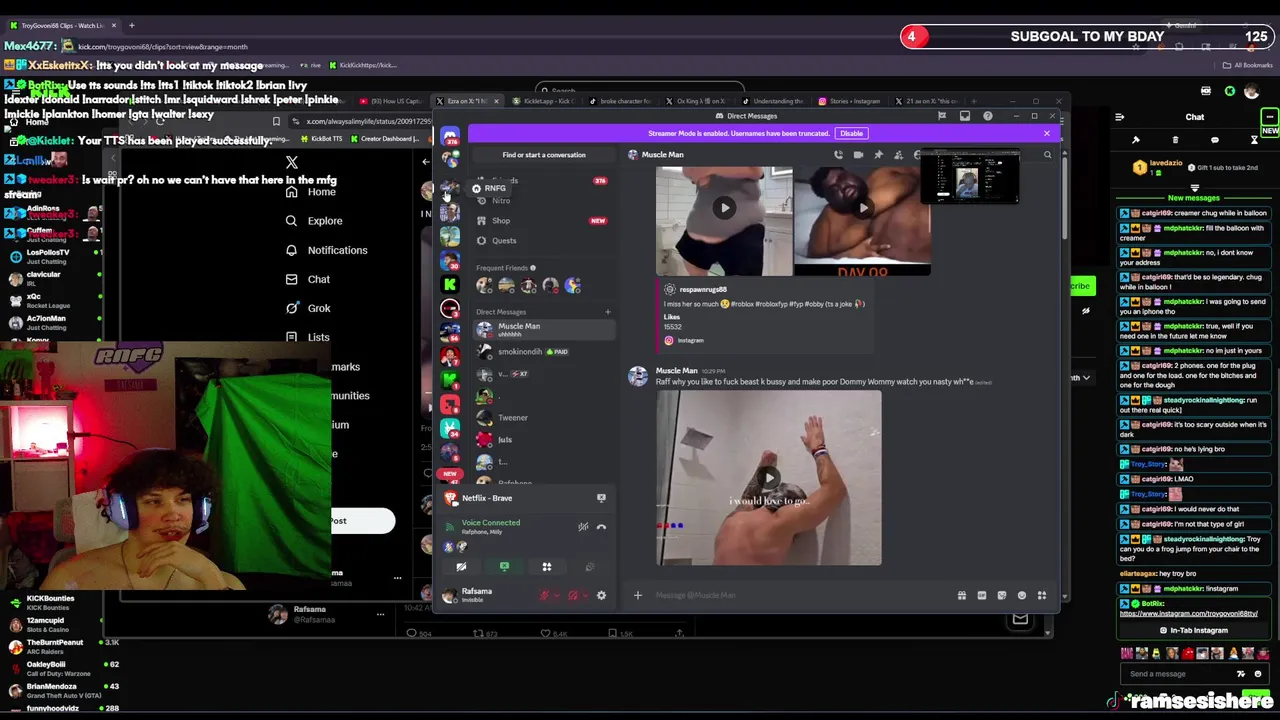1280x720 pixels.
Task: Go to Discord home direct messages icon
Action: click(450, 138)
